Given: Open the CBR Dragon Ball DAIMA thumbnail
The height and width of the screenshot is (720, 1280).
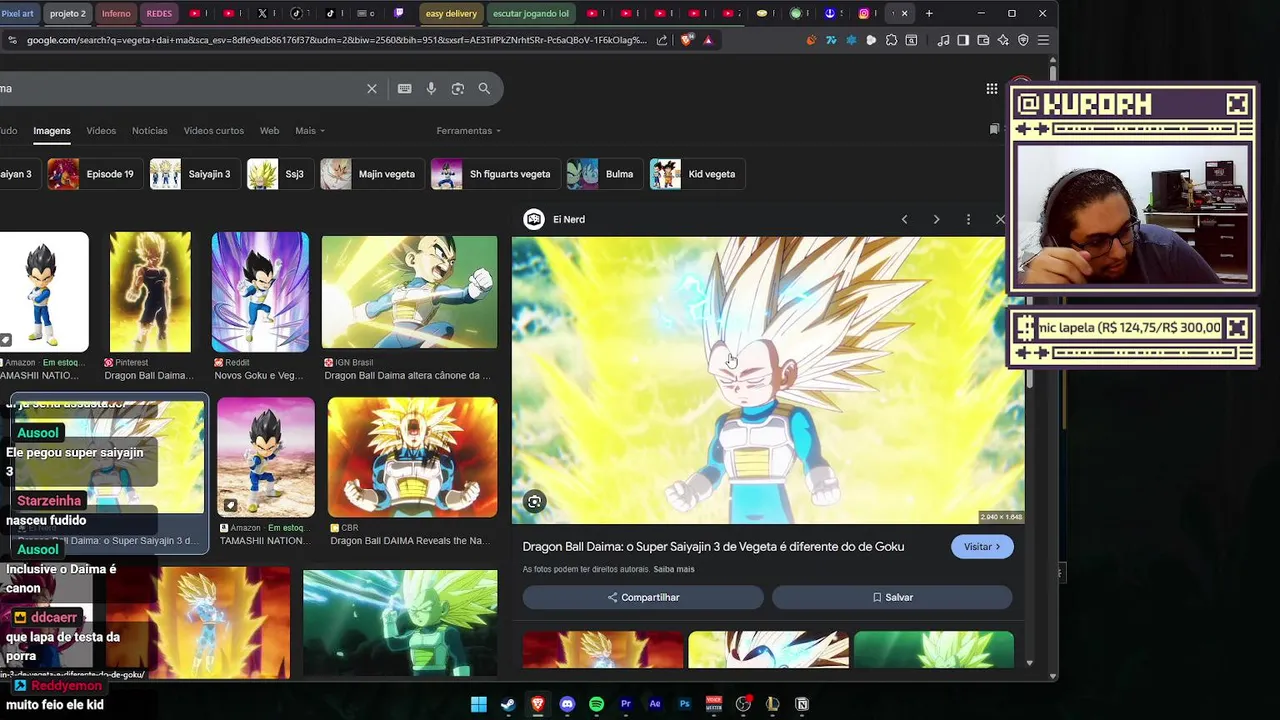Looking at the screenshot, I should [412, 457].
